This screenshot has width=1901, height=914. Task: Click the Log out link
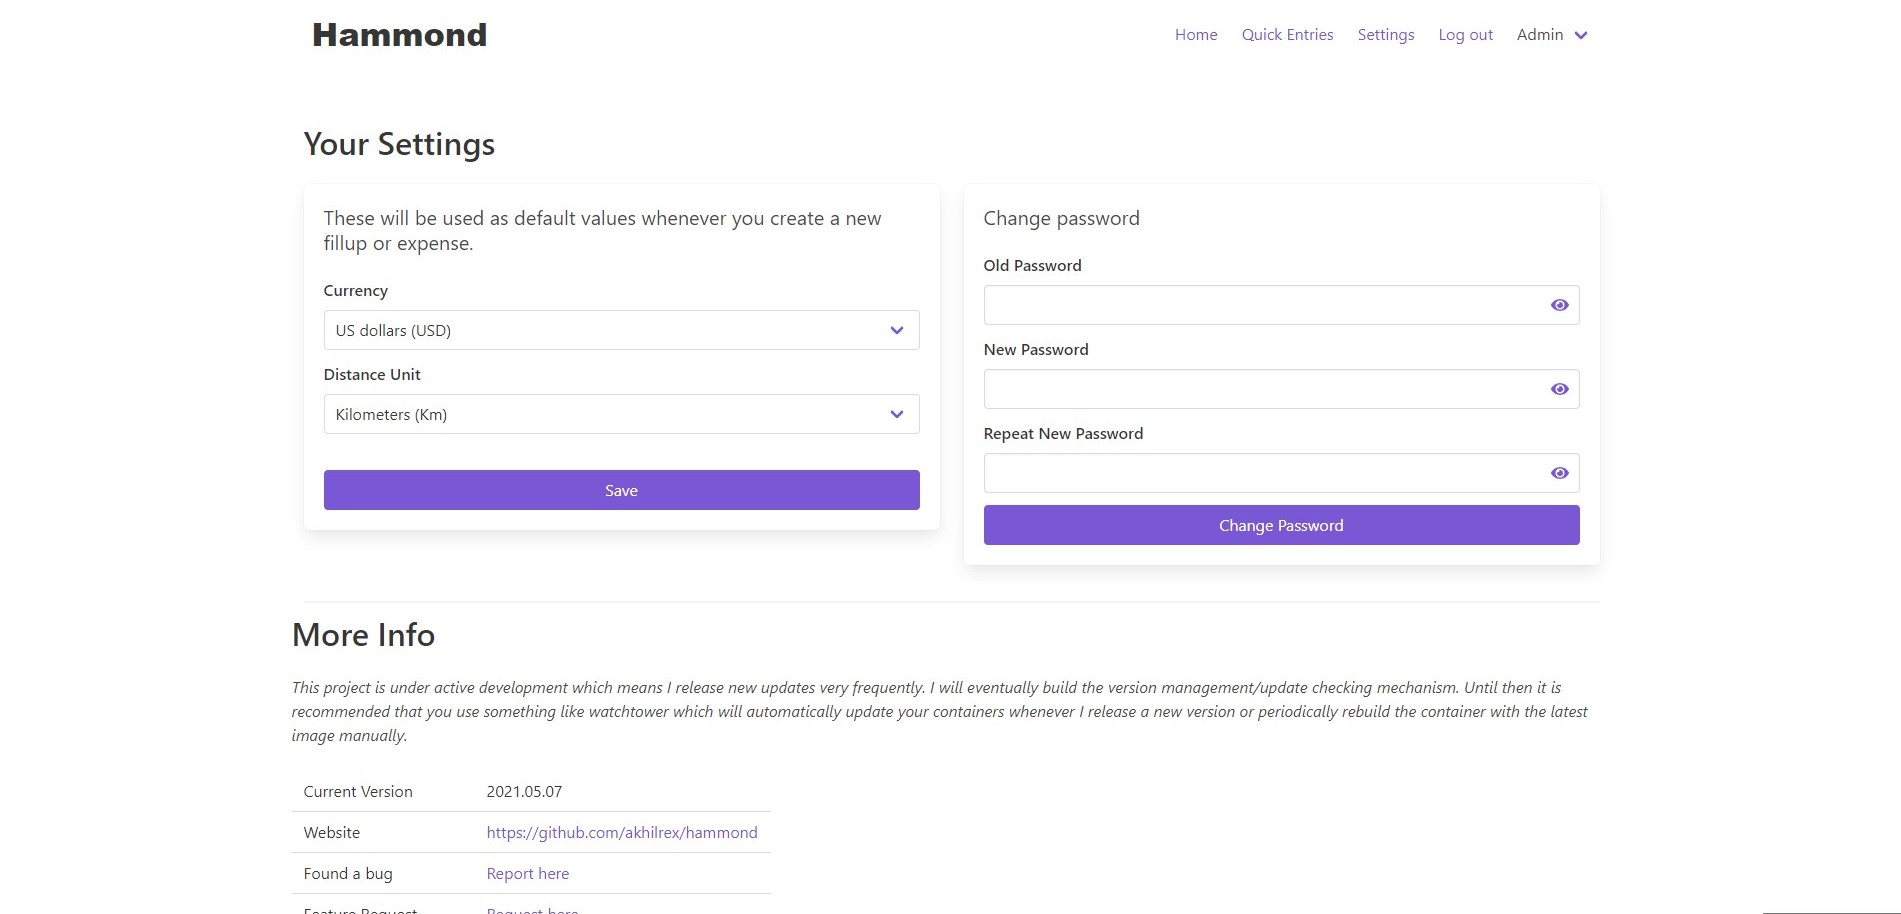click(1465, 35)
